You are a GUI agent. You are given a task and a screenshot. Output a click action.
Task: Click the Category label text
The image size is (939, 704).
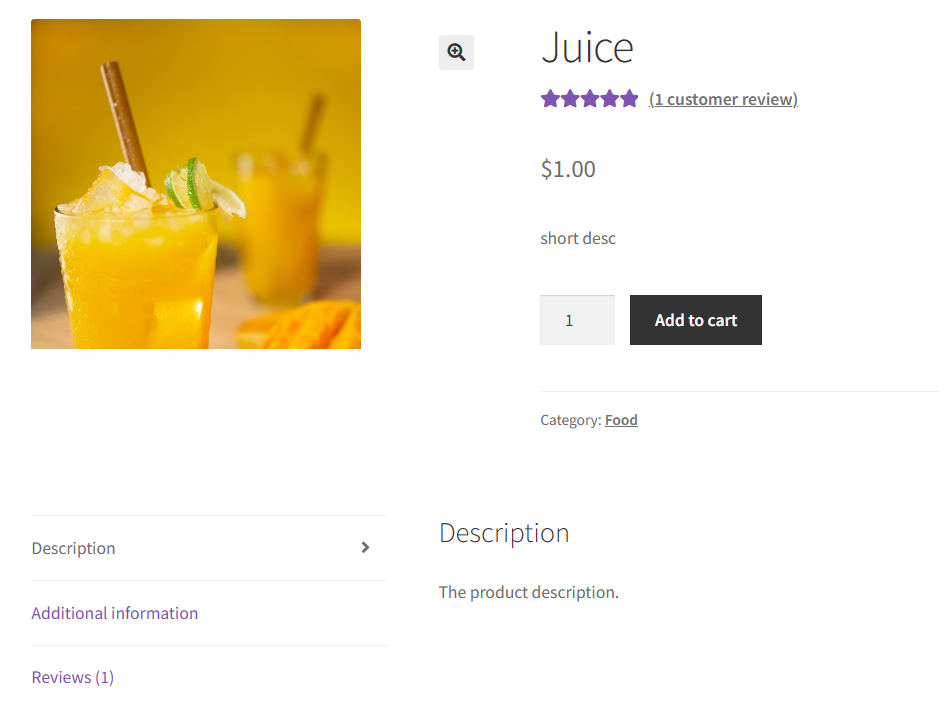(571, 420)
